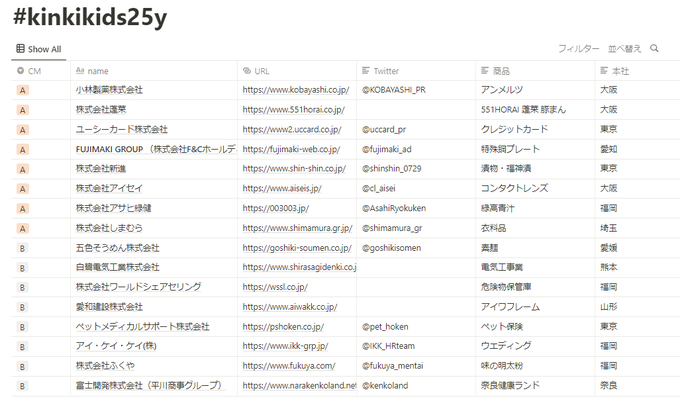Image resolution: width=680 pixels, height=415 pixels.
Task: Open page 株式会社新進
Action: point(101,169)
